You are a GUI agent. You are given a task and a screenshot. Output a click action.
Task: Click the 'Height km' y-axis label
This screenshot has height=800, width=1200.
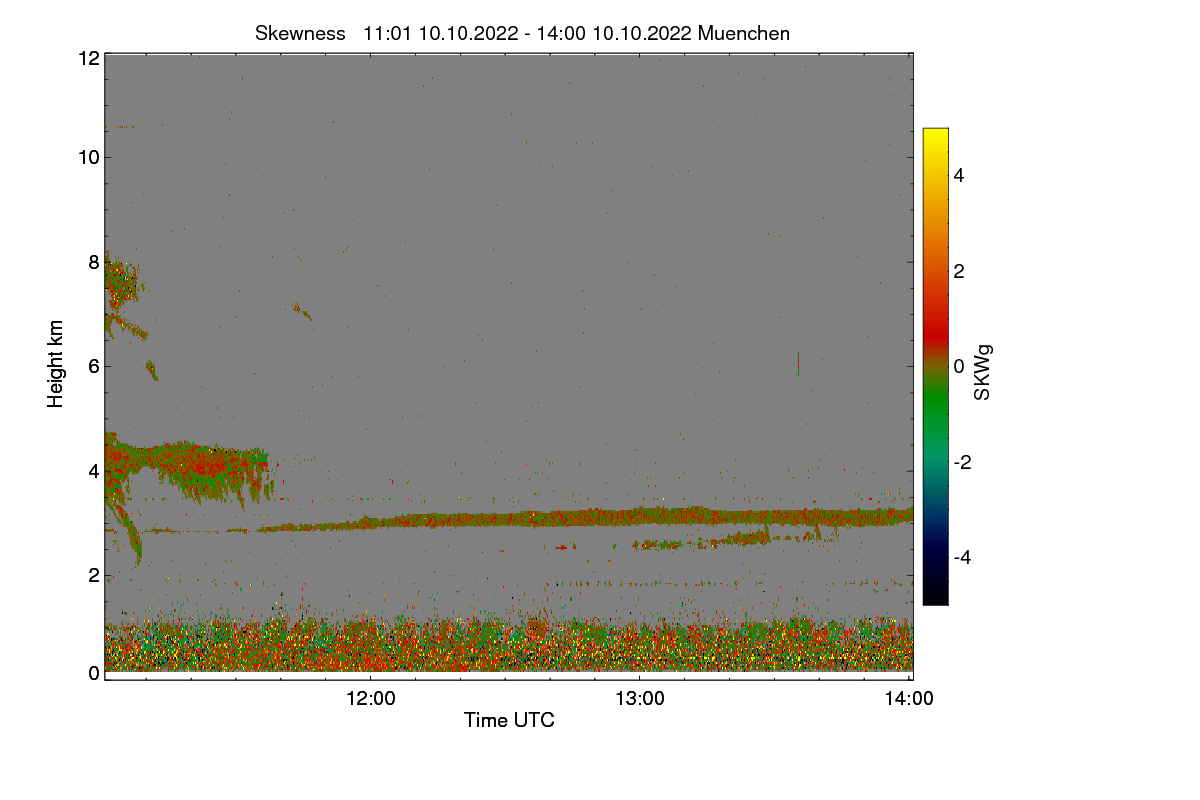(x=56, y=364)
